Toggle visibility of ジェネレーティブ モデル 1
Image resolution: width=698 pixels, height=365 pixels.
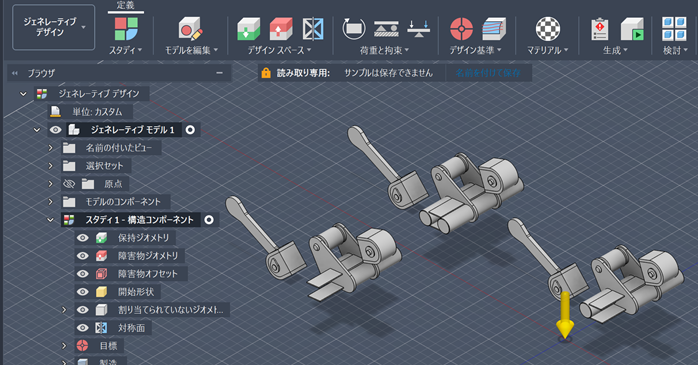point(55,130)
